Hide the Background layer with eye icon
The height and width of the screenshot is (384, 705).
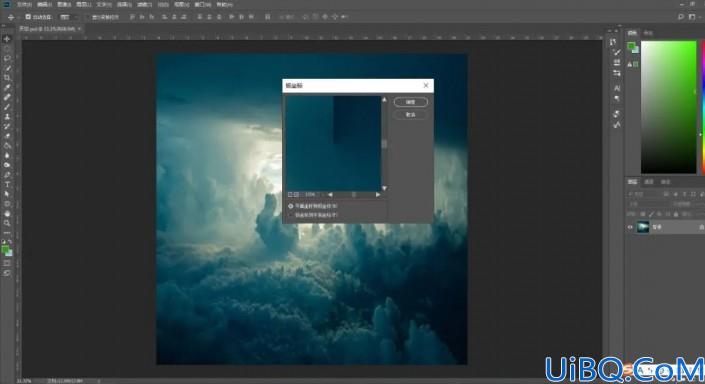tap(630, 228)
